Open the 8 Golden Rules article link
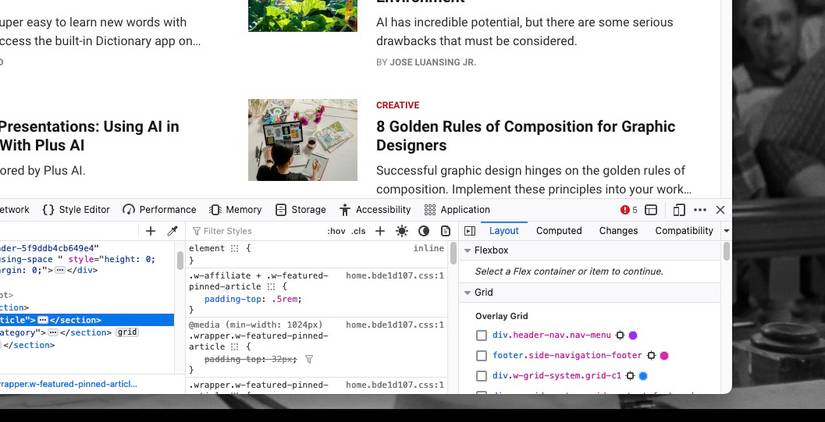Viewport: 825px width, 422px height. coord(526,136)
